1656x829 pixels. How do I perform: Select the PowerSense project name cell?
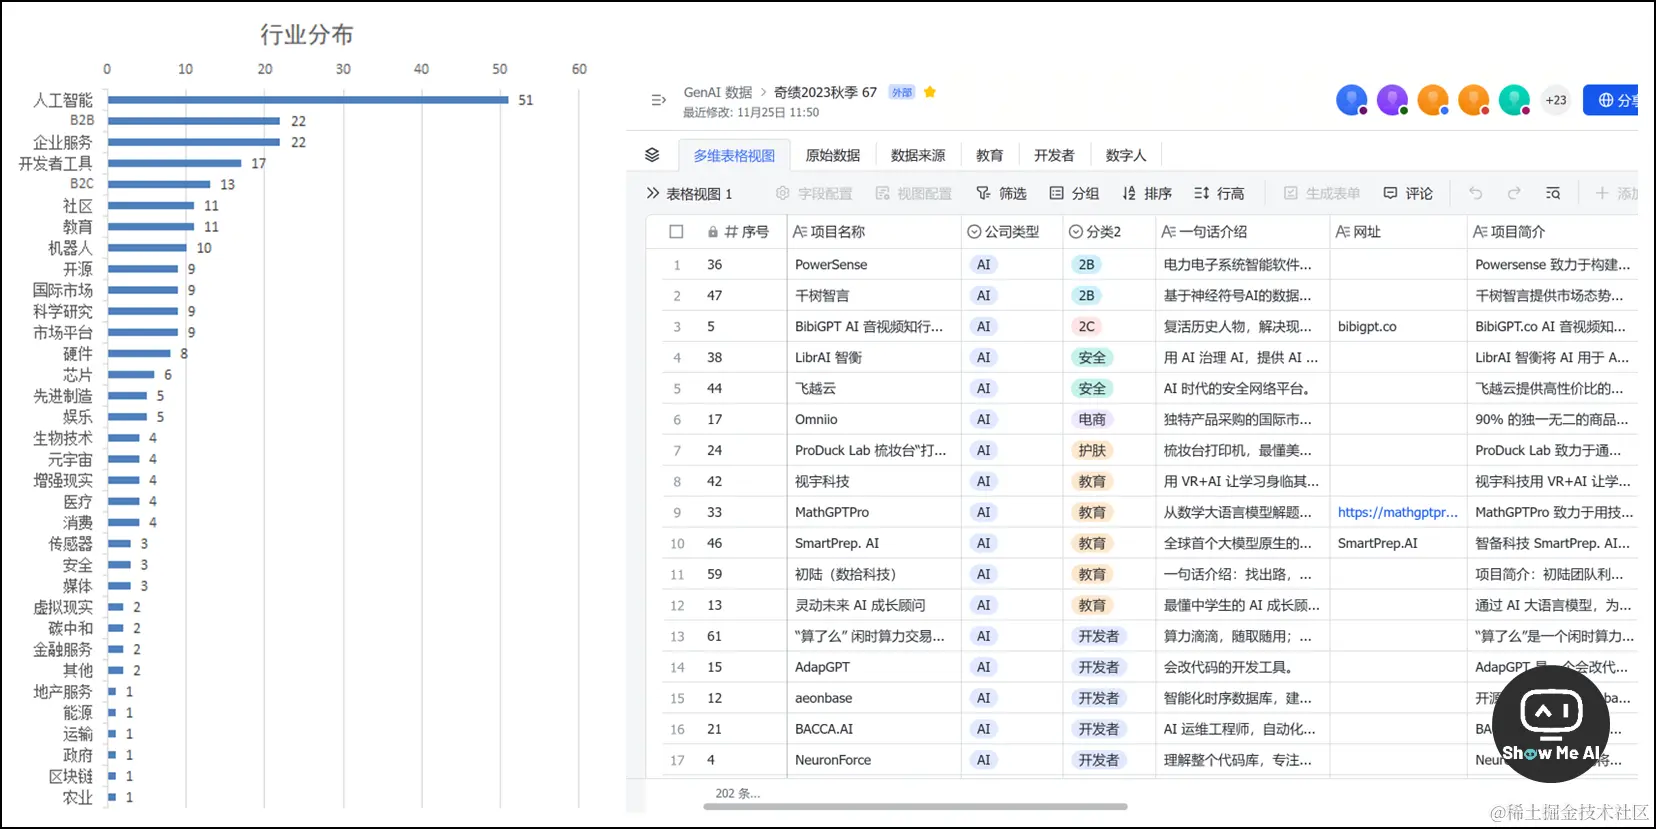(874, 265)
